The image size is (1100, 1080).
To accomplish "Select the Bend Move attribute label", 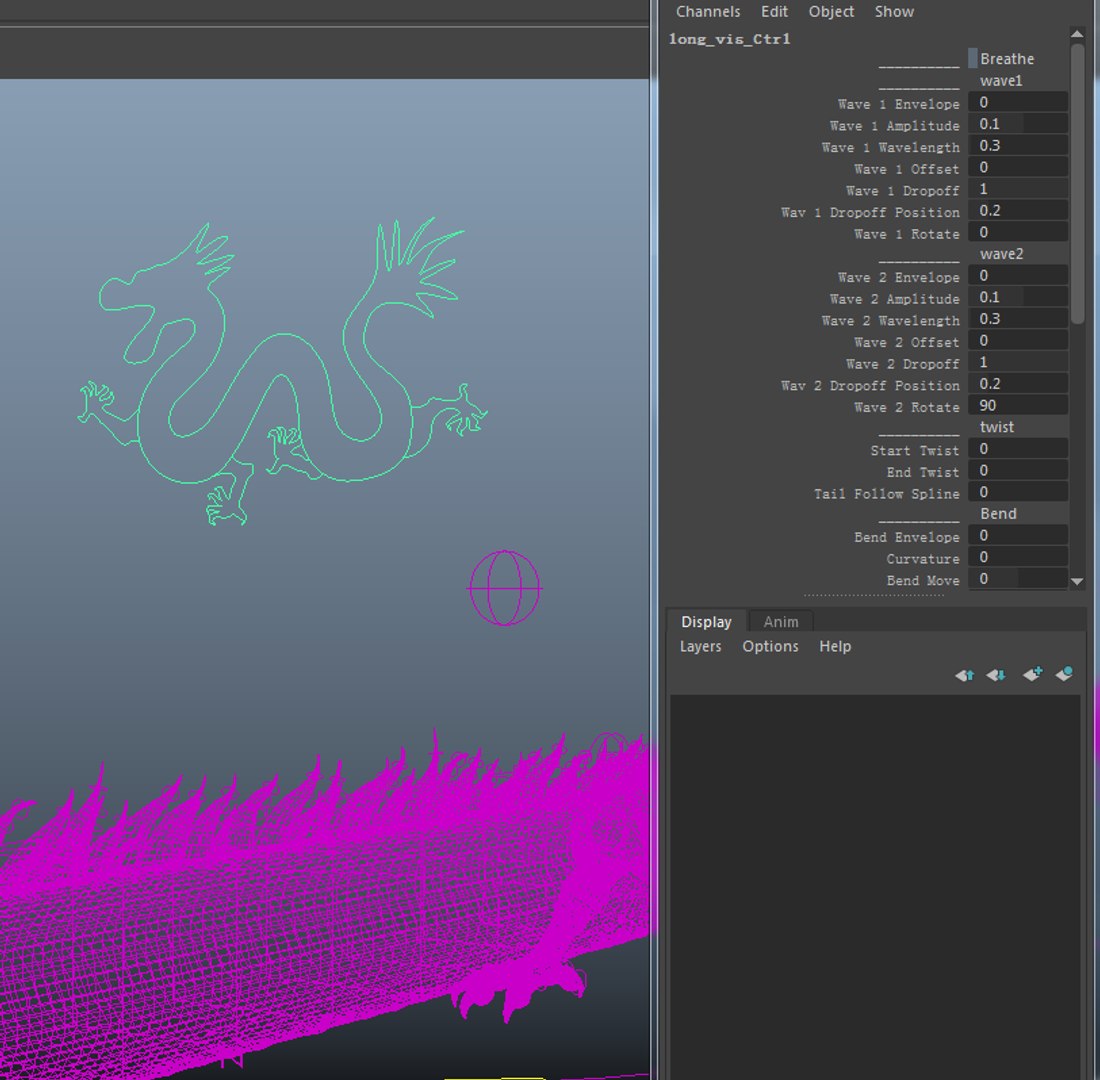I will (x=923, y=581).
